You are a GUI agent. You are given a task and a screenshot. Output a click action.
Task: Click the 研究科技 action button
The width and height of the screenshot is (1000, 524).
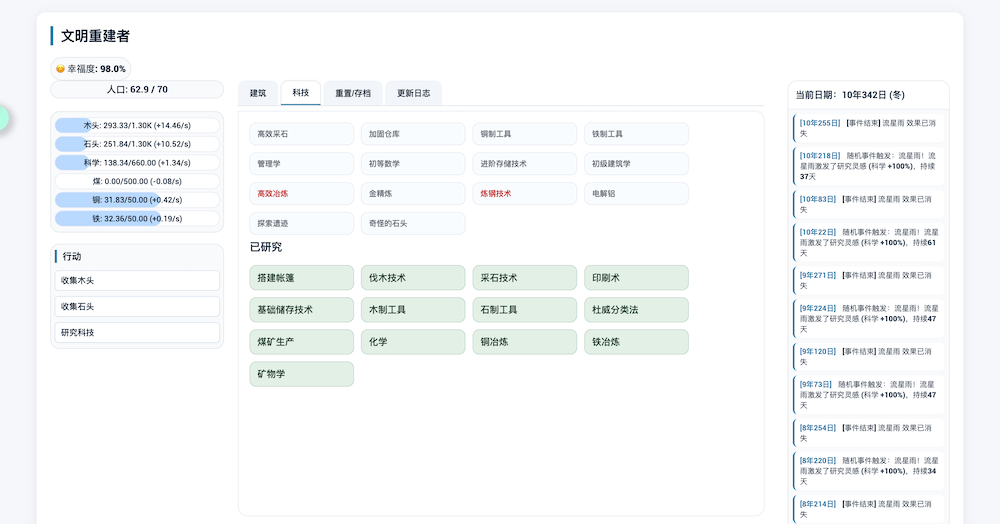pos(137,332)
